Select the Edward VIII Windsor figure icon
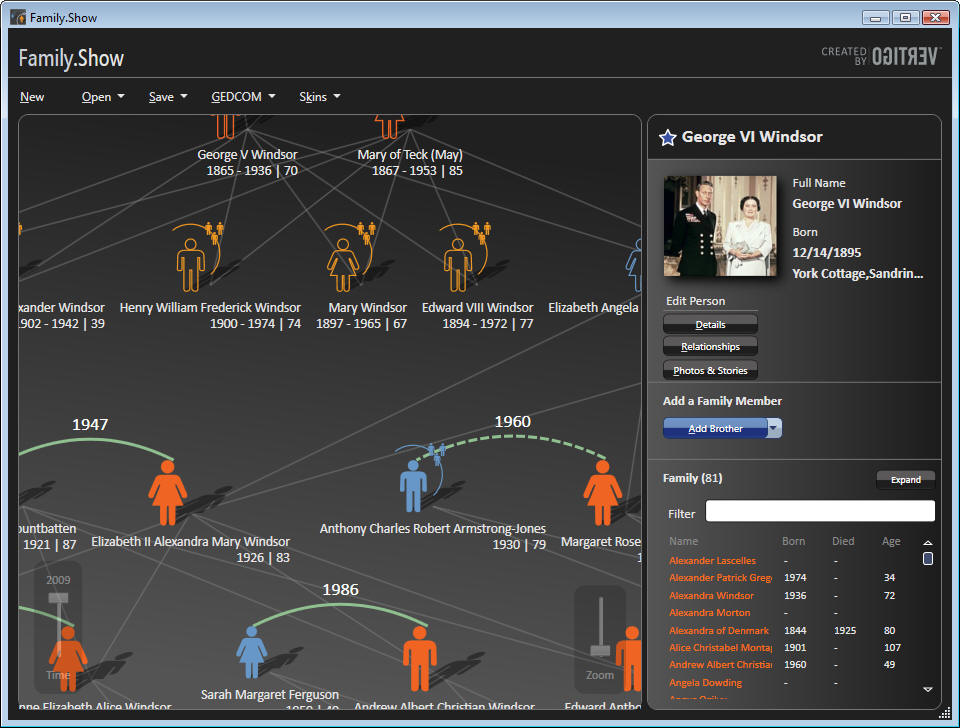The height and width of the screenshot is (728, 960). click(458, 265)
